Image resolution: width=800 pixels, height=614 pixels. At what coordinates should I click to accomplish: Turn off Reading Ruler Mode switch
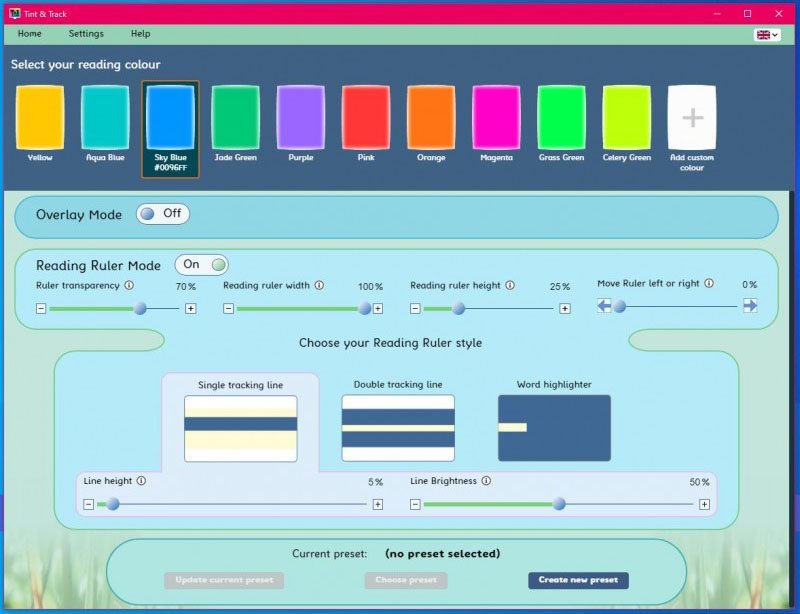point(202,264)
